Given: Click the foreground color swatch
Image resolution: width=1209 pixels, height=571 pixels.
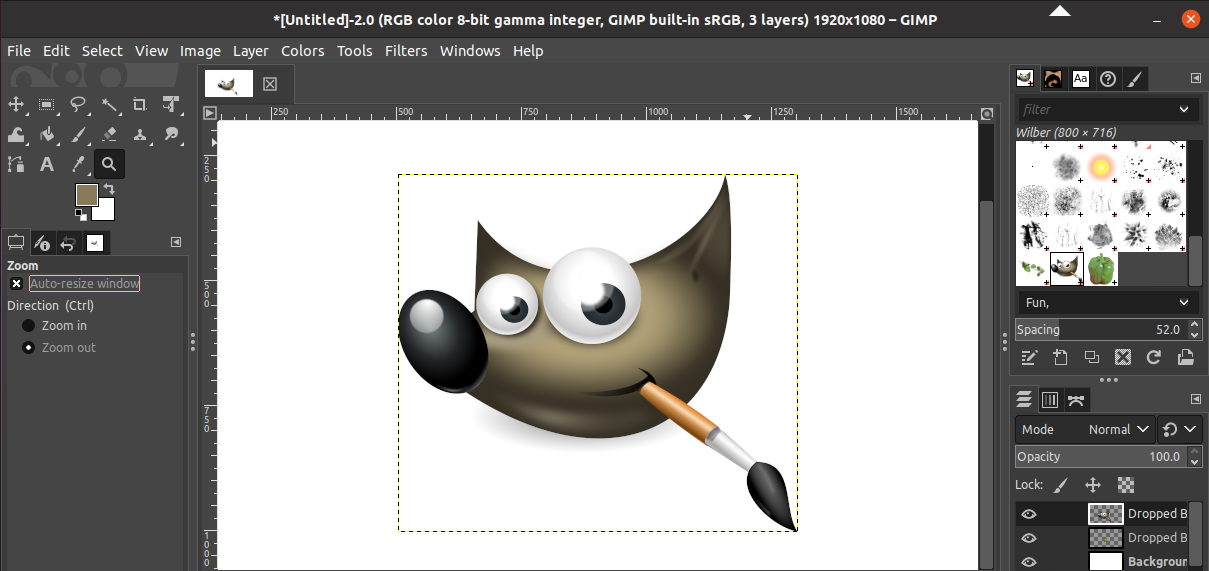Looking at the screenshot, I should [86, 193].
